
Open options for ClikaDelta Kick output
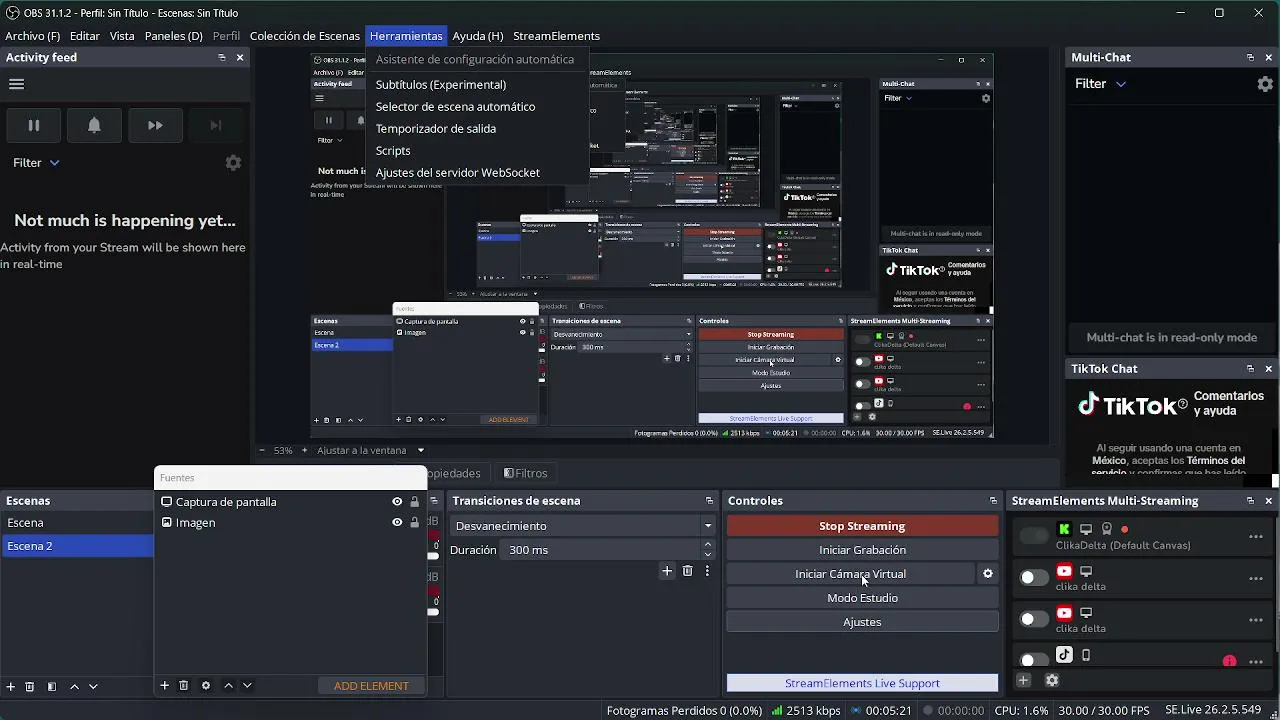tap(1256, 537)
